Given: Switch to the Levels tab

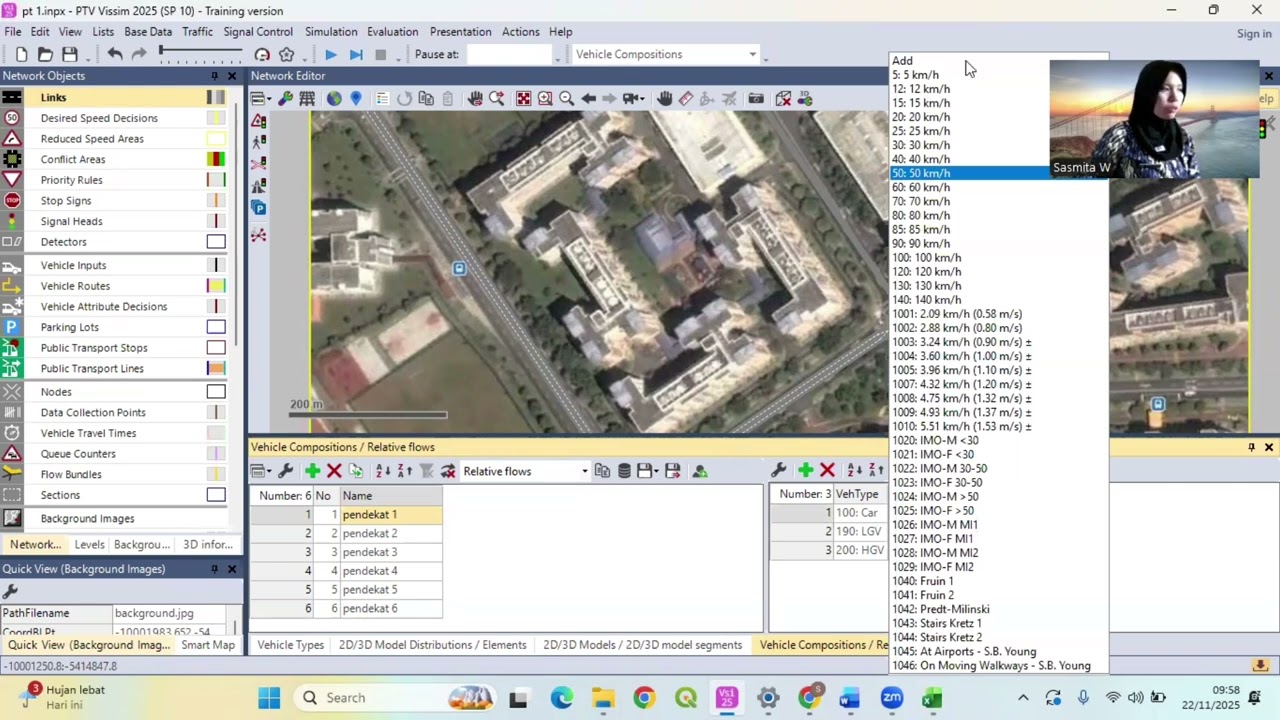Looking at the screenshot, I should point(89,545).
